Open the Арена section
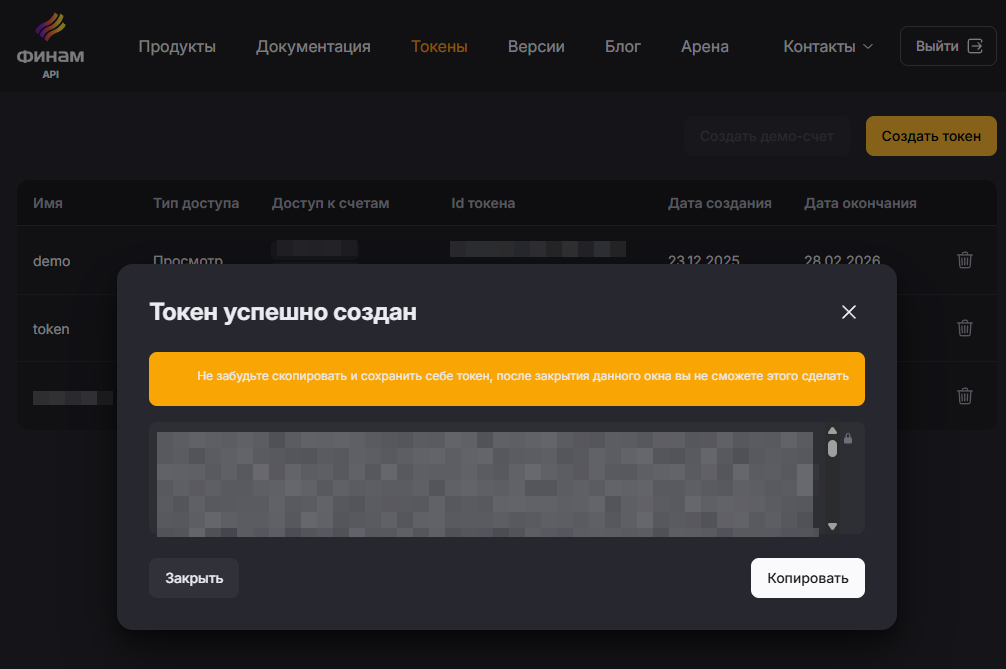The image size is (1006, 669). coord(704,46)
